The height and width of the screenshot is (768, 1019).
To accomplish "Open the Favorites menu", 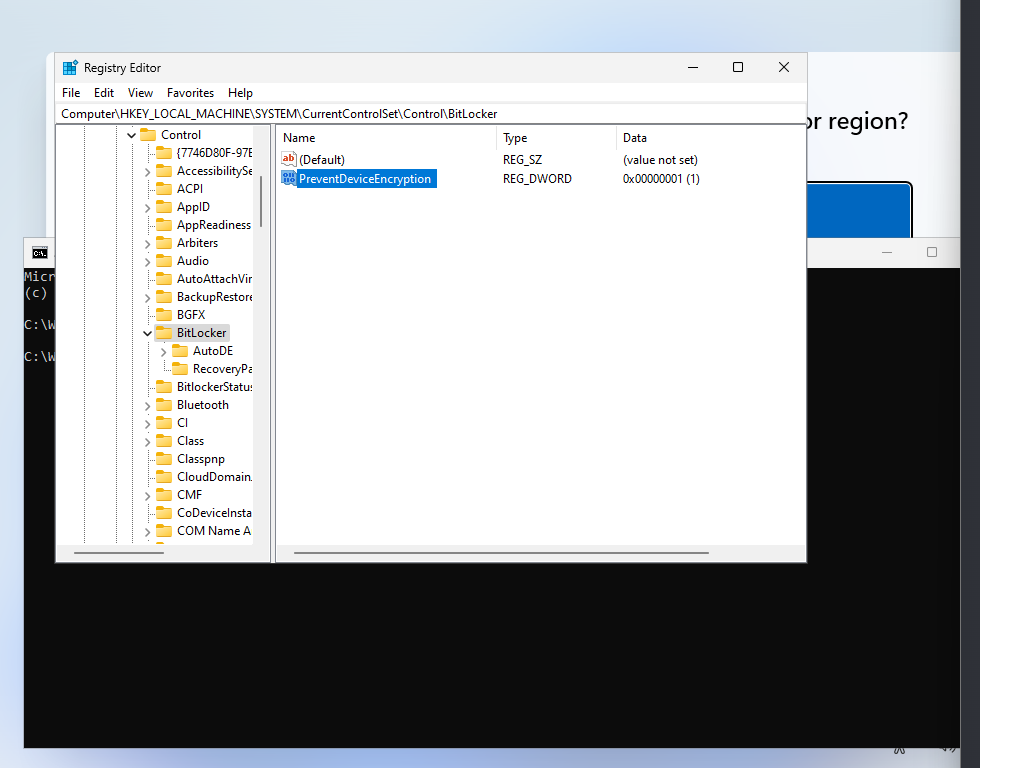I will [190, 93].
